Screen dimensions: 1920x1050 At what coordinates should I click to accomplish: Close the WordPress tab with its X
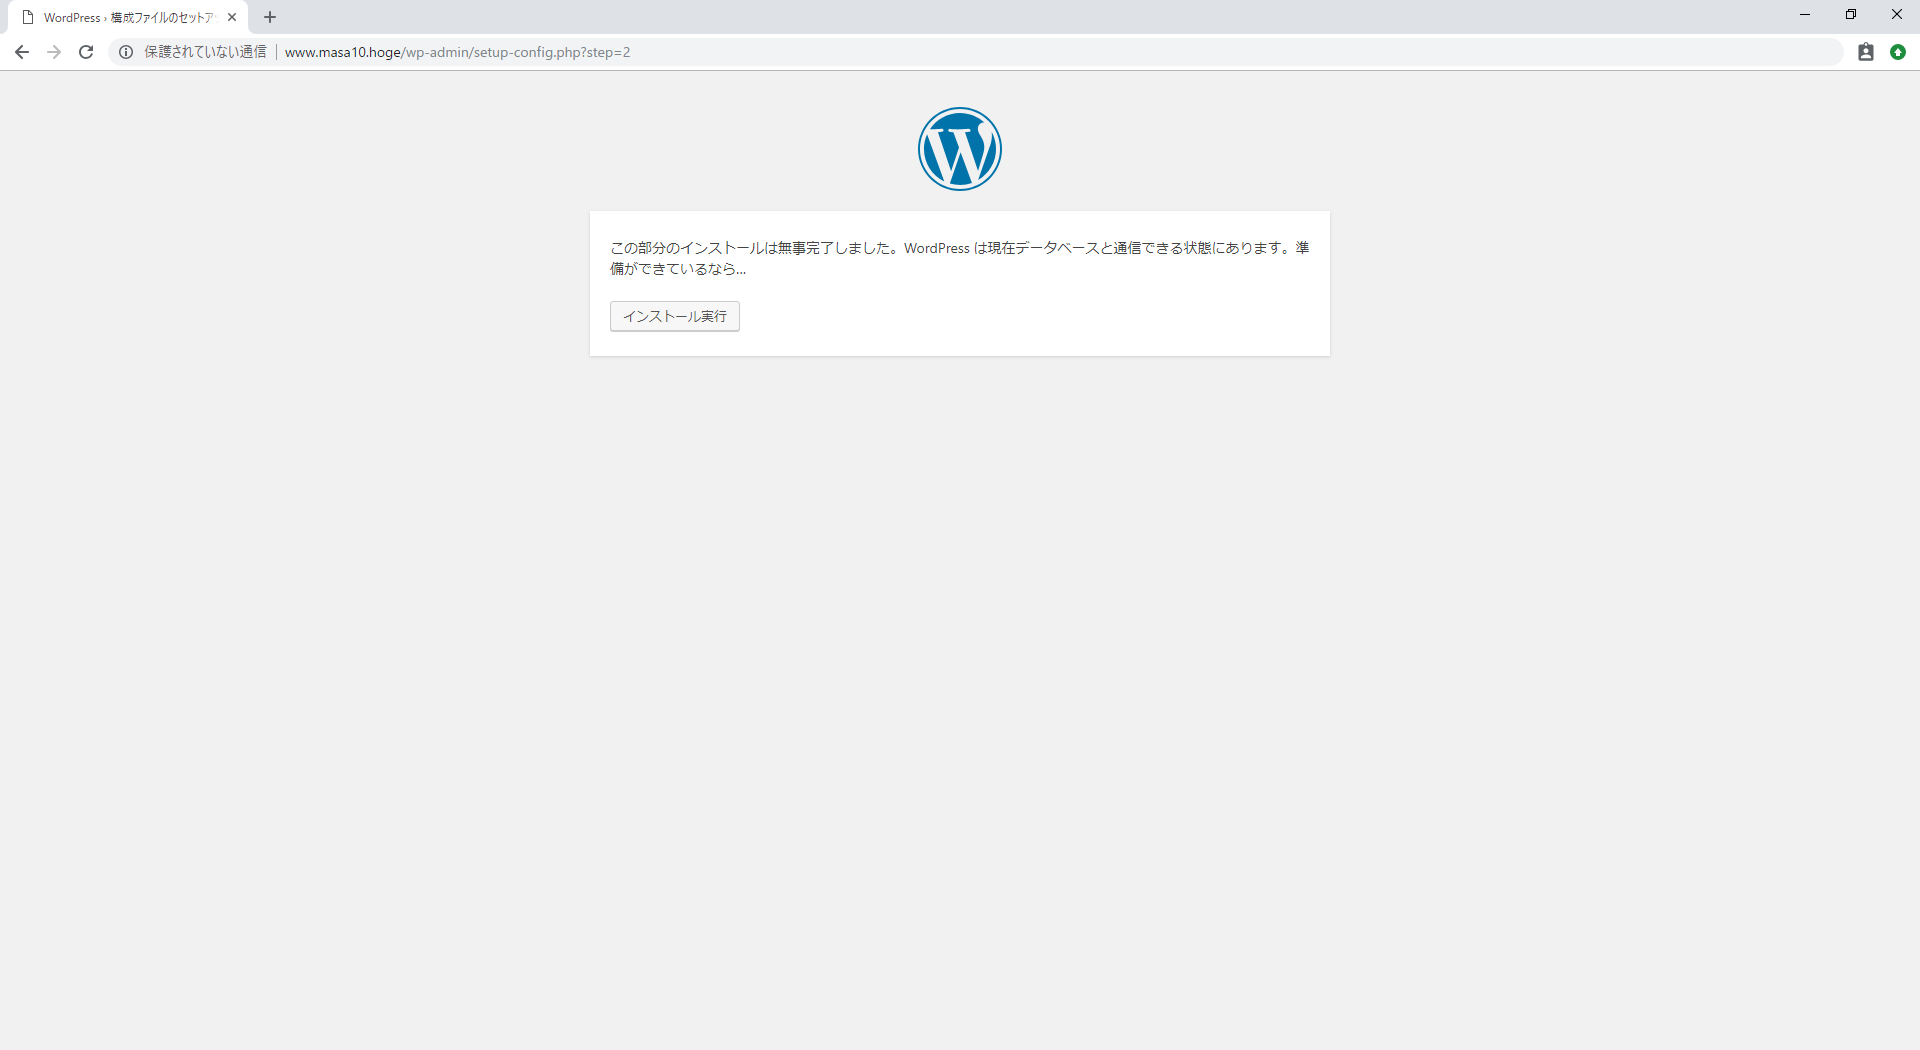point(232,17)
